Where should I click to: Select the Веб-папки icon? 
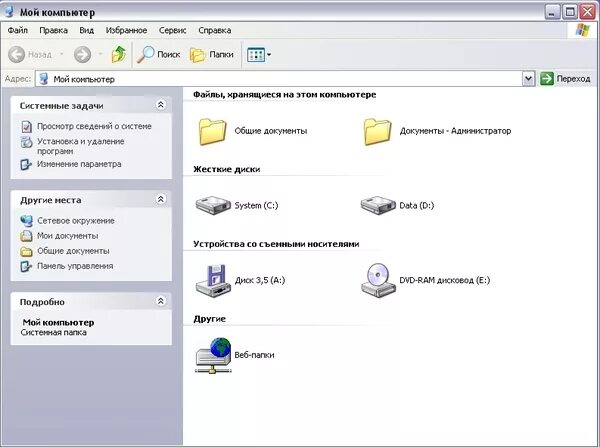coord(213,356)
